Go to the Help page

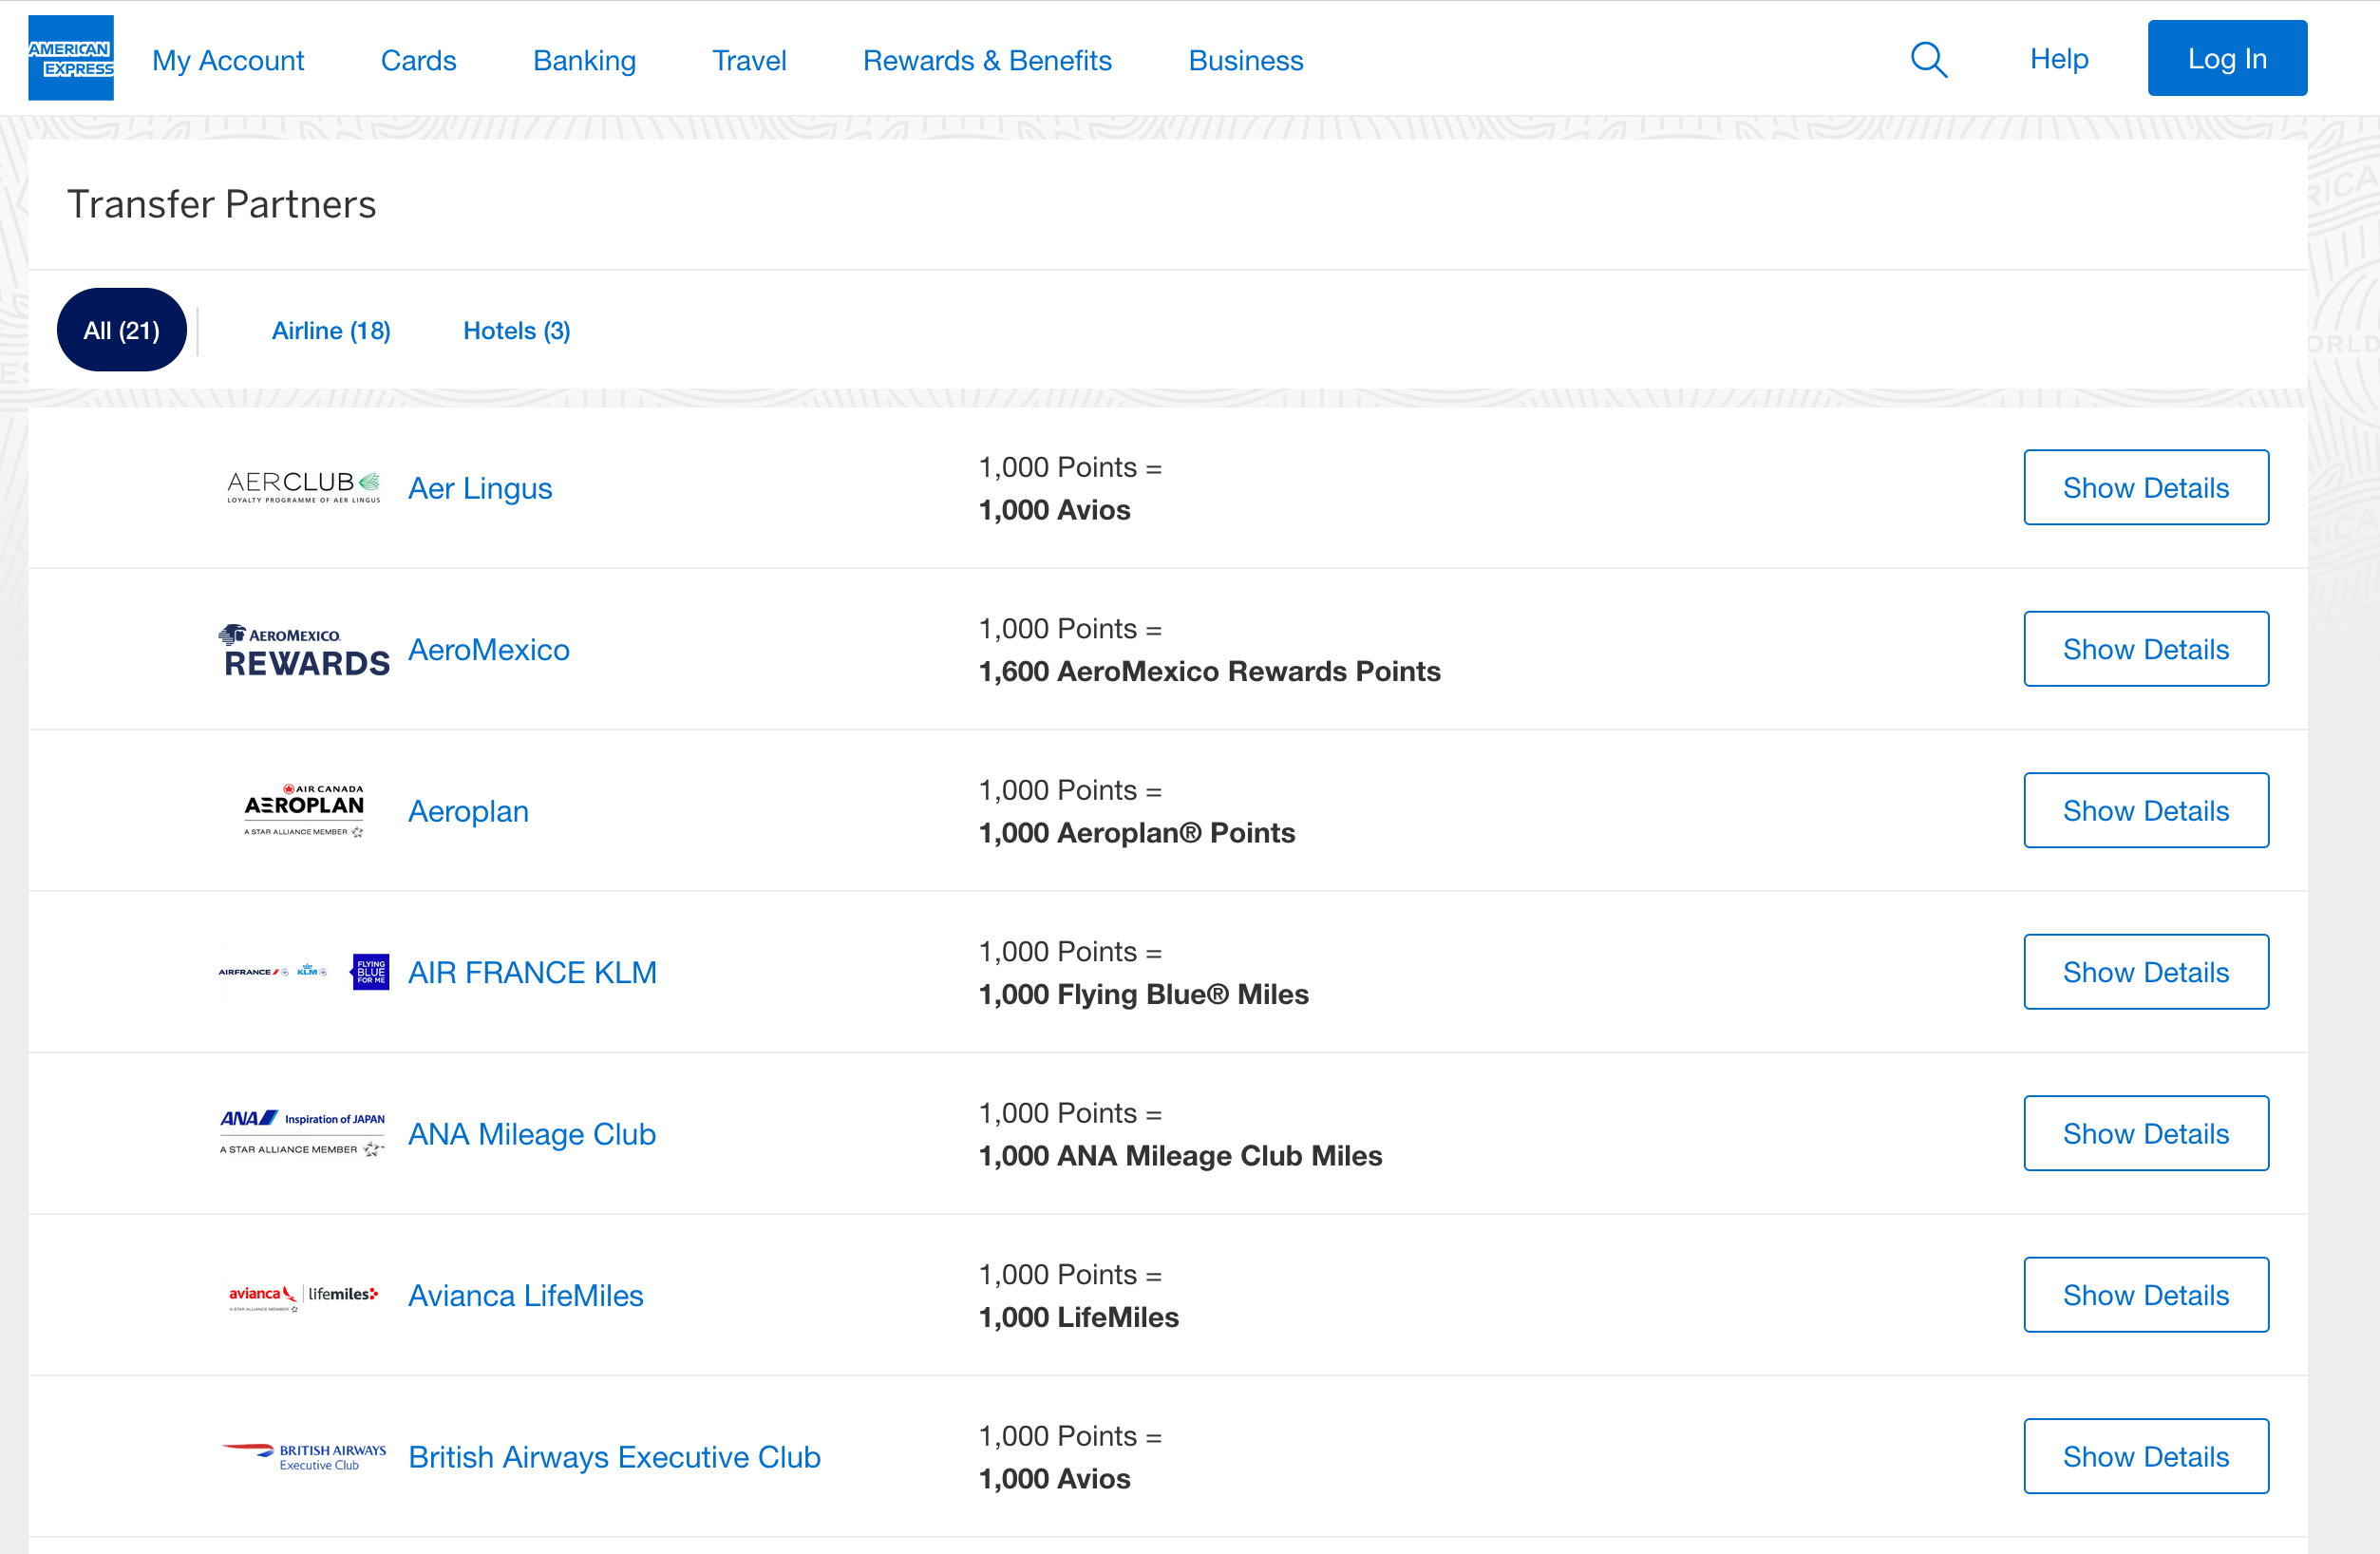2059,58
